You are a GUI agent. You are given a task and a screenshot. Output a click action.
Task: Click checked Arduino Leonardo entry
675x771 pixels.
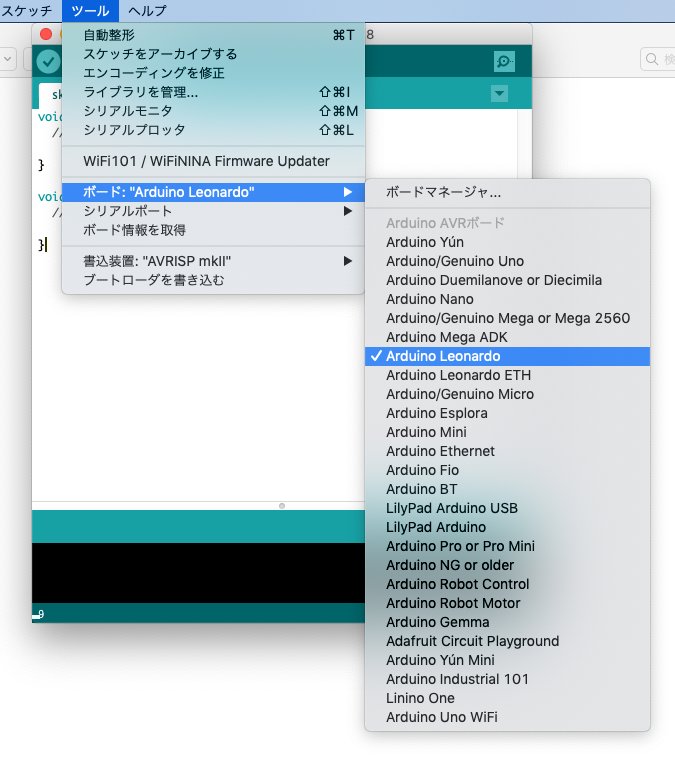tap(507, 356)
